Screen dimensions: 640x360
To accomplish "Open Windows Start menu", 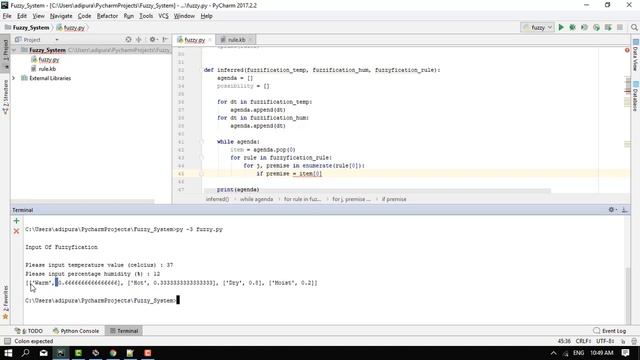I will [8, 353].
